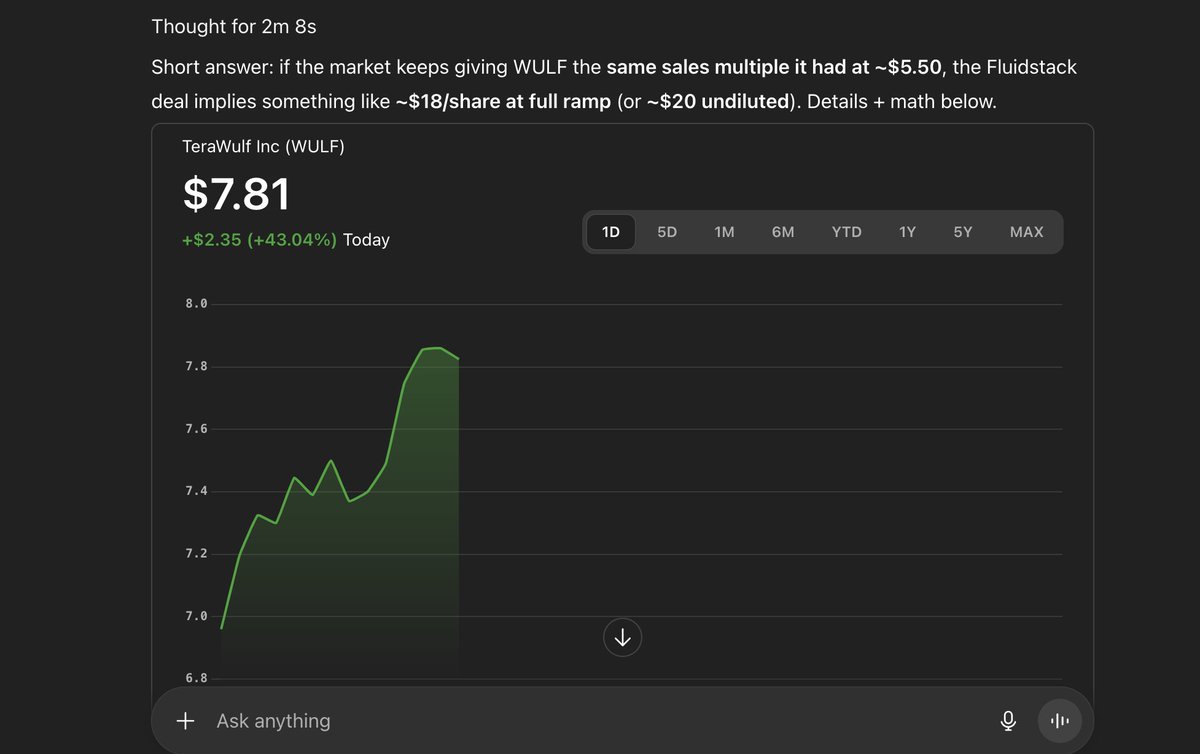
Task: Click the bold '~$18/share at full ramp' text
Action: click(503, 102)
